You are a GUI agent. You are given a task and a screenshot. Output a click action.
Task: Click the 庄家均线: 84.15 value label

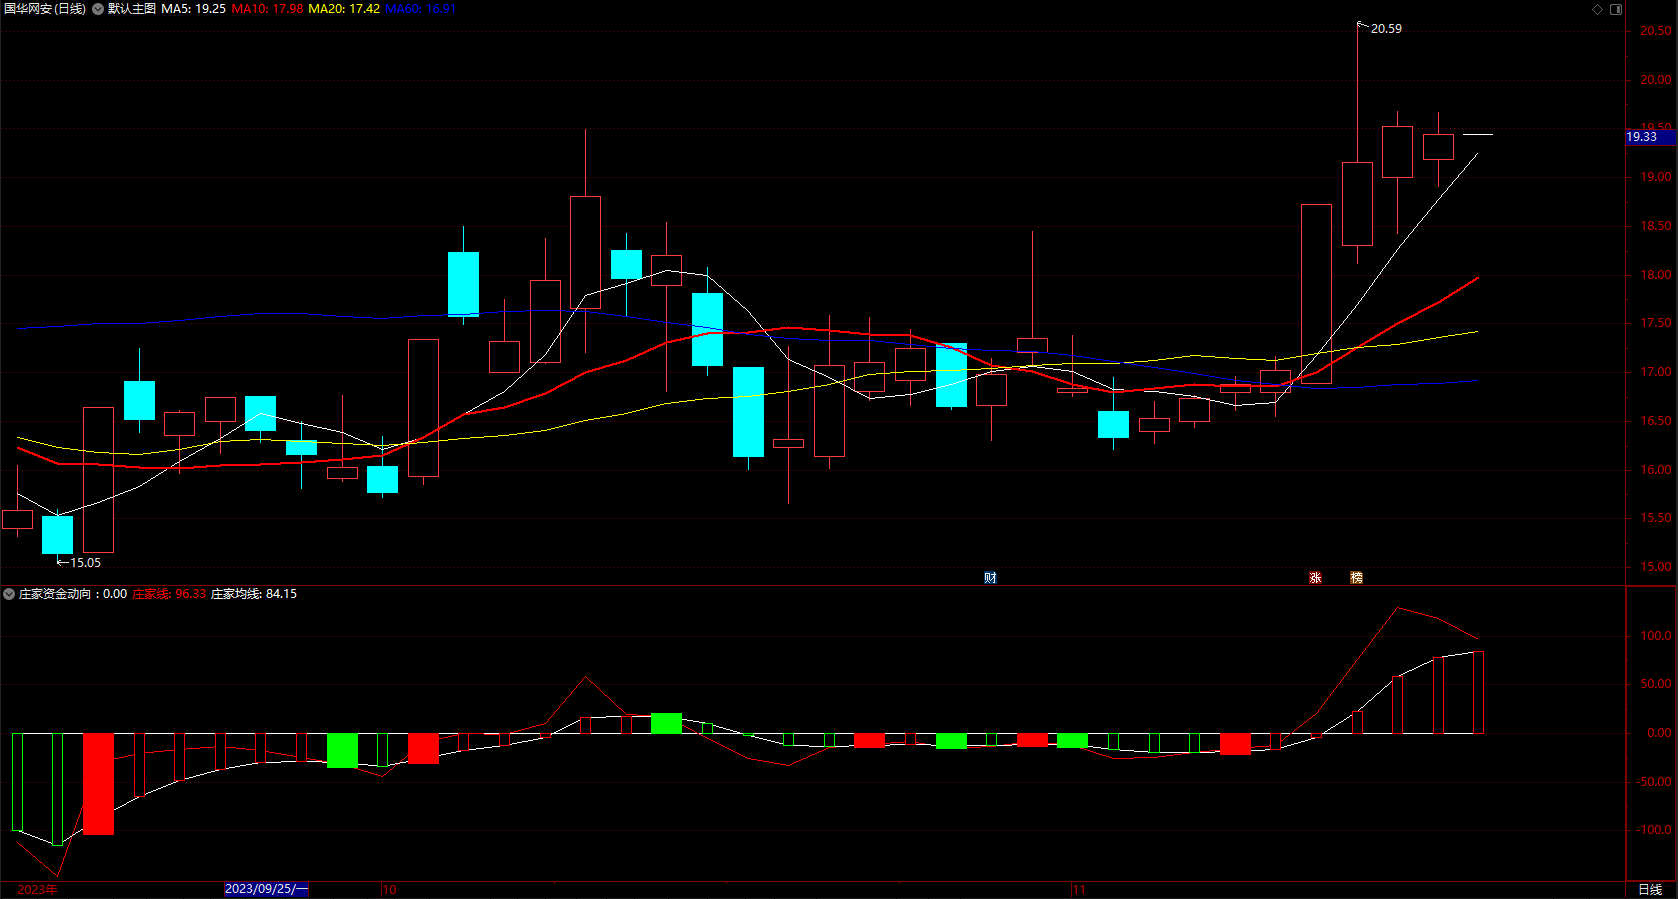pos(254,594)
